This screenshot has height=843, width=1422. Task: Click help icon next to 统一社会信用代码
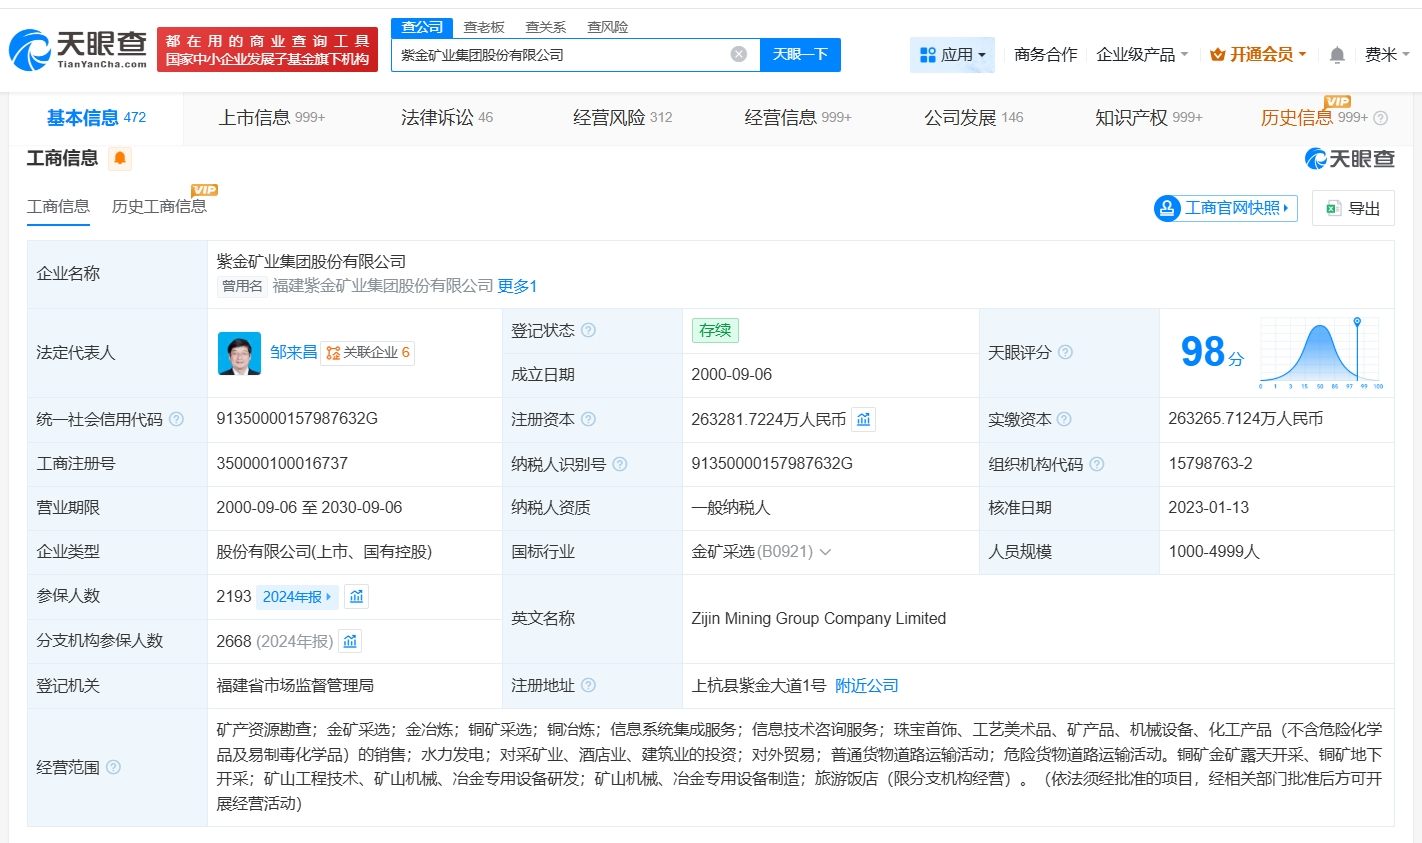click(176, 419)
